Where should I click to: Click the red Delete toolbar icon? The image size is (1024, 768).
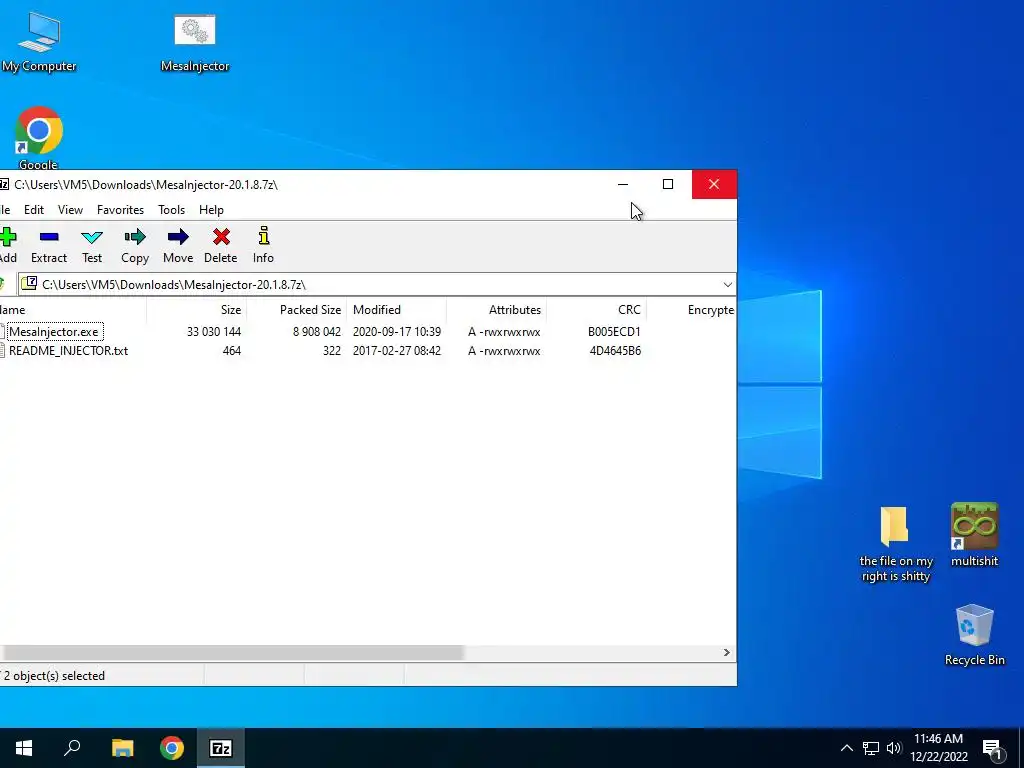click(221, 236)
